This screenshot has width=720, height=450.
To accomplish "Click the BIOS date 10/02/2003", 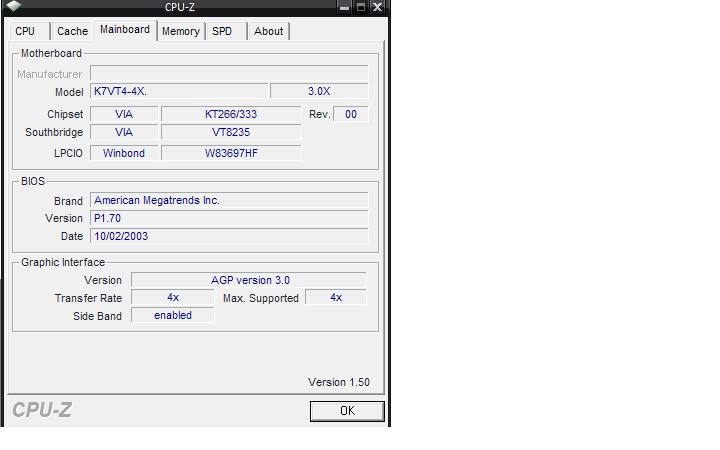I will (229, 236).
